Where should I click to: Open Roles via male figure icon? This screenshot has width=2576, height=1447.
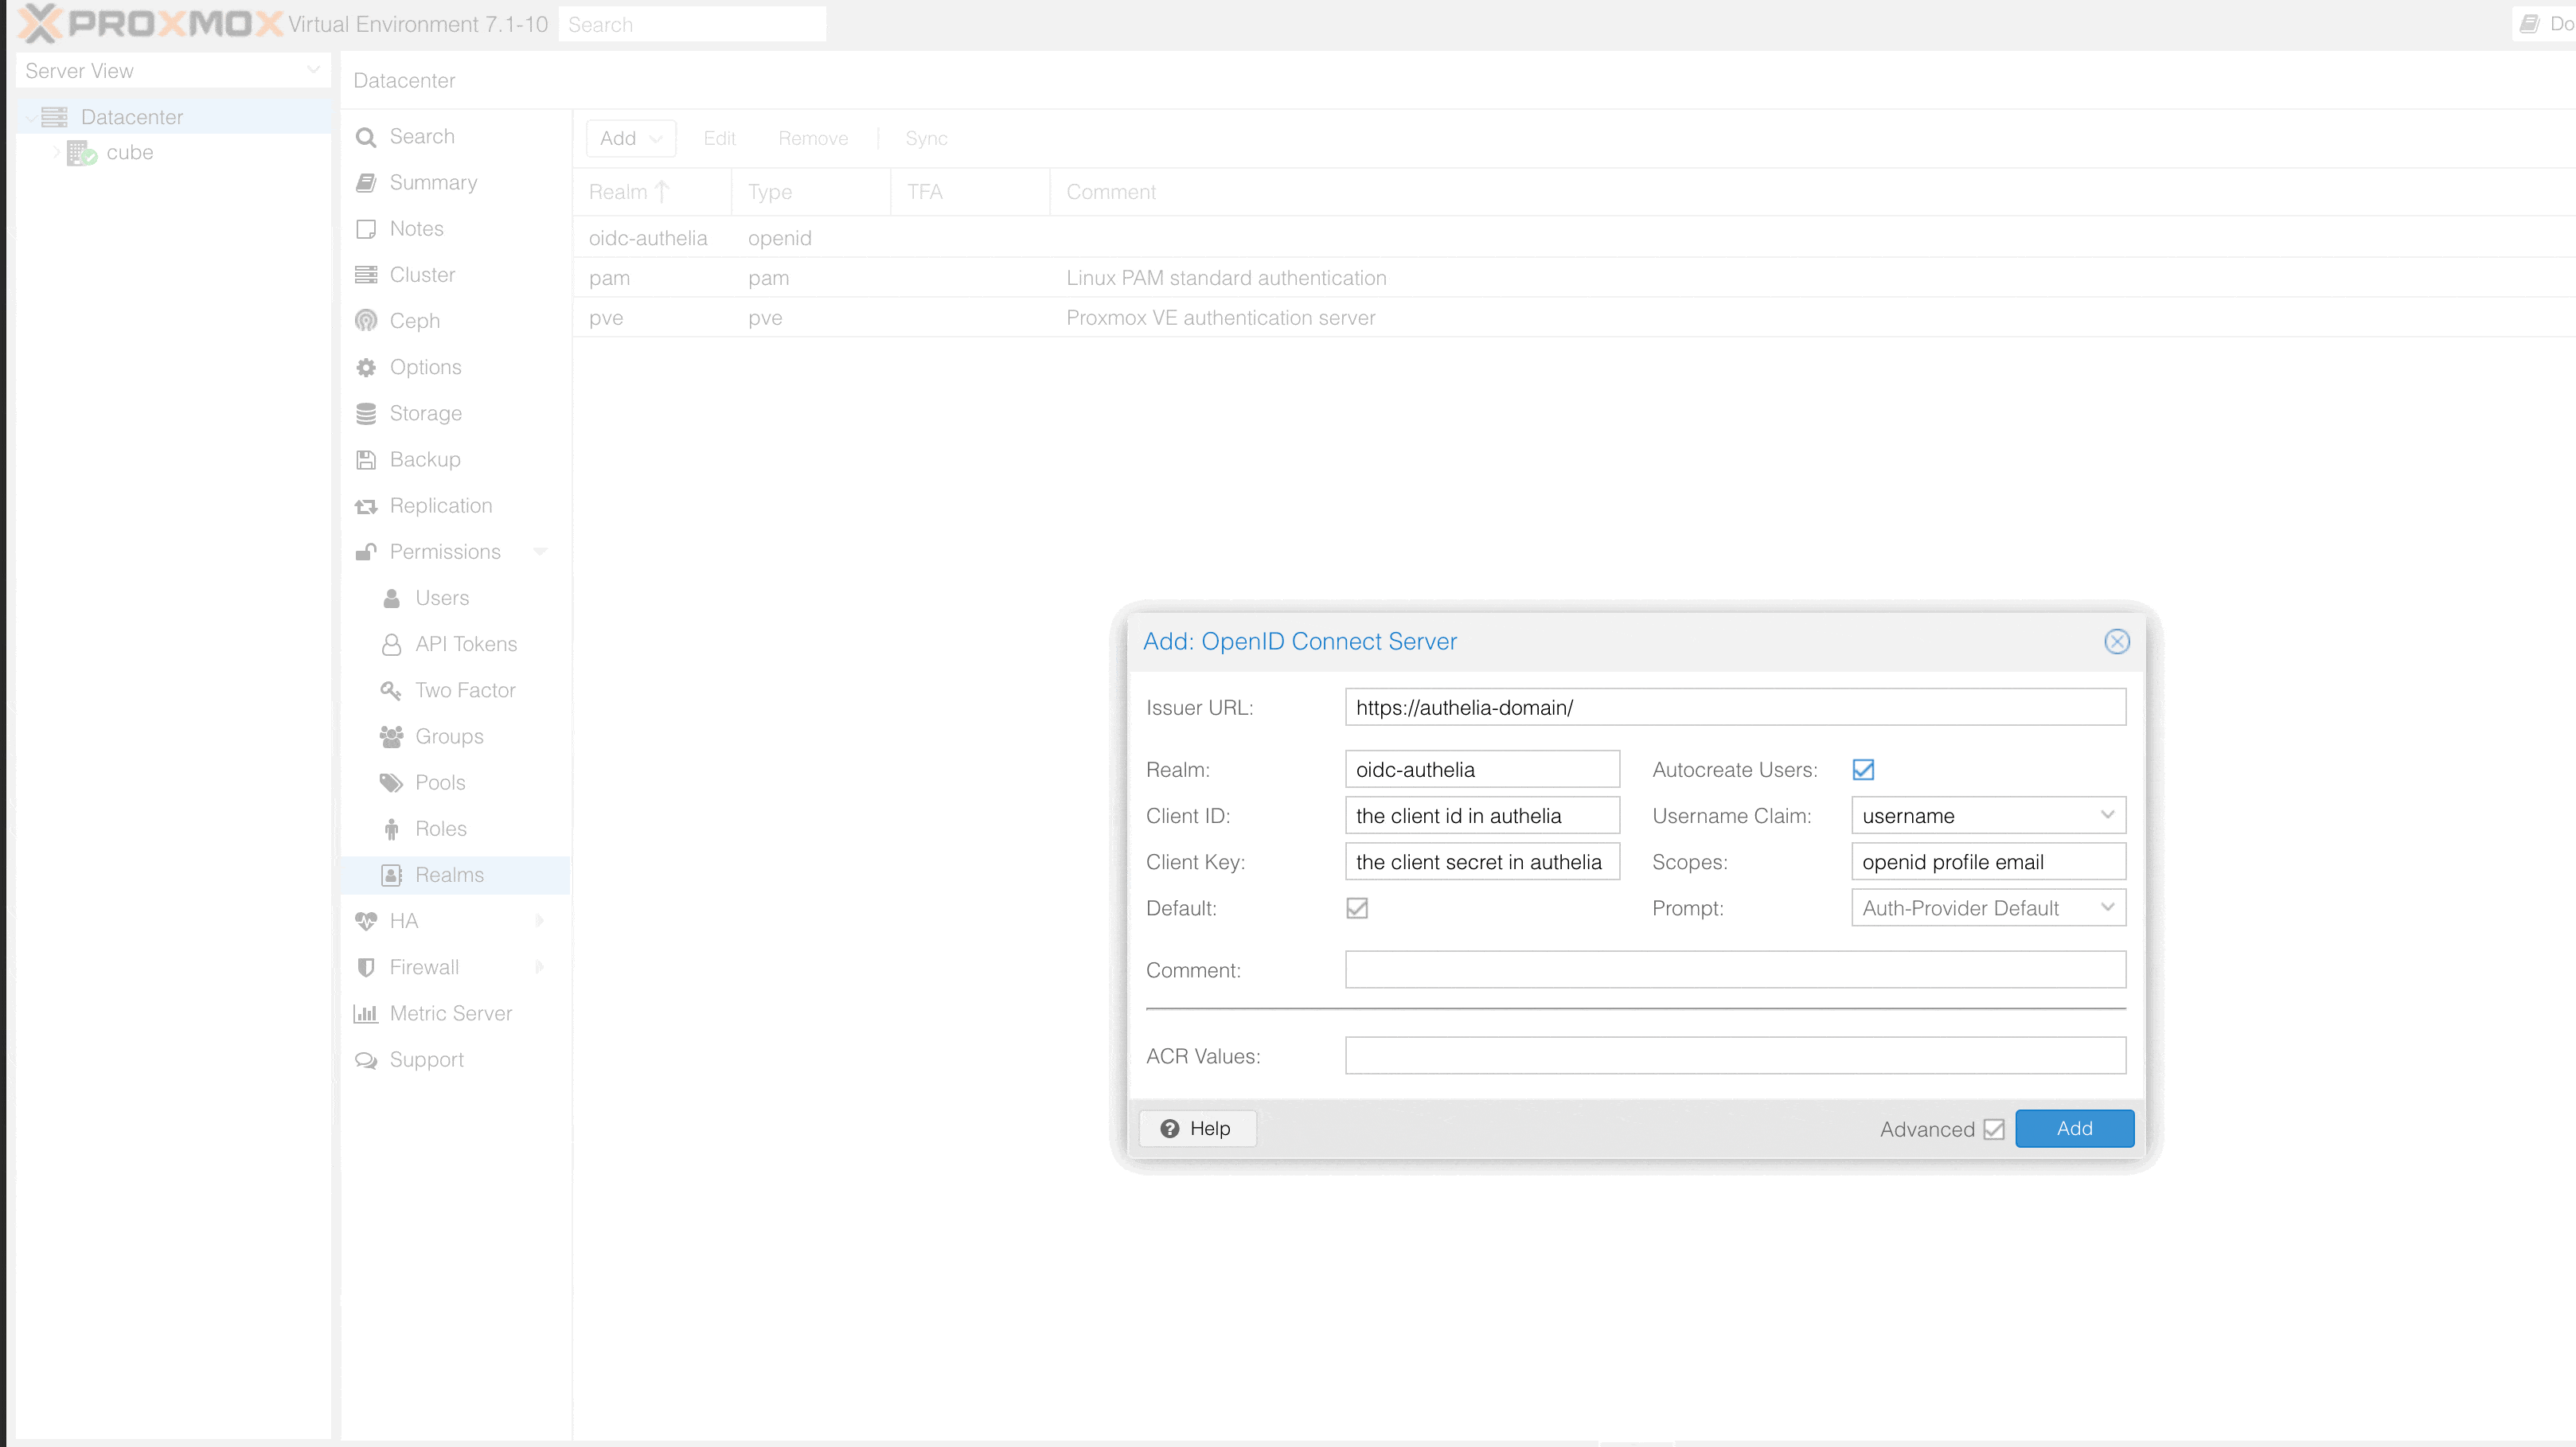[392, 829]
